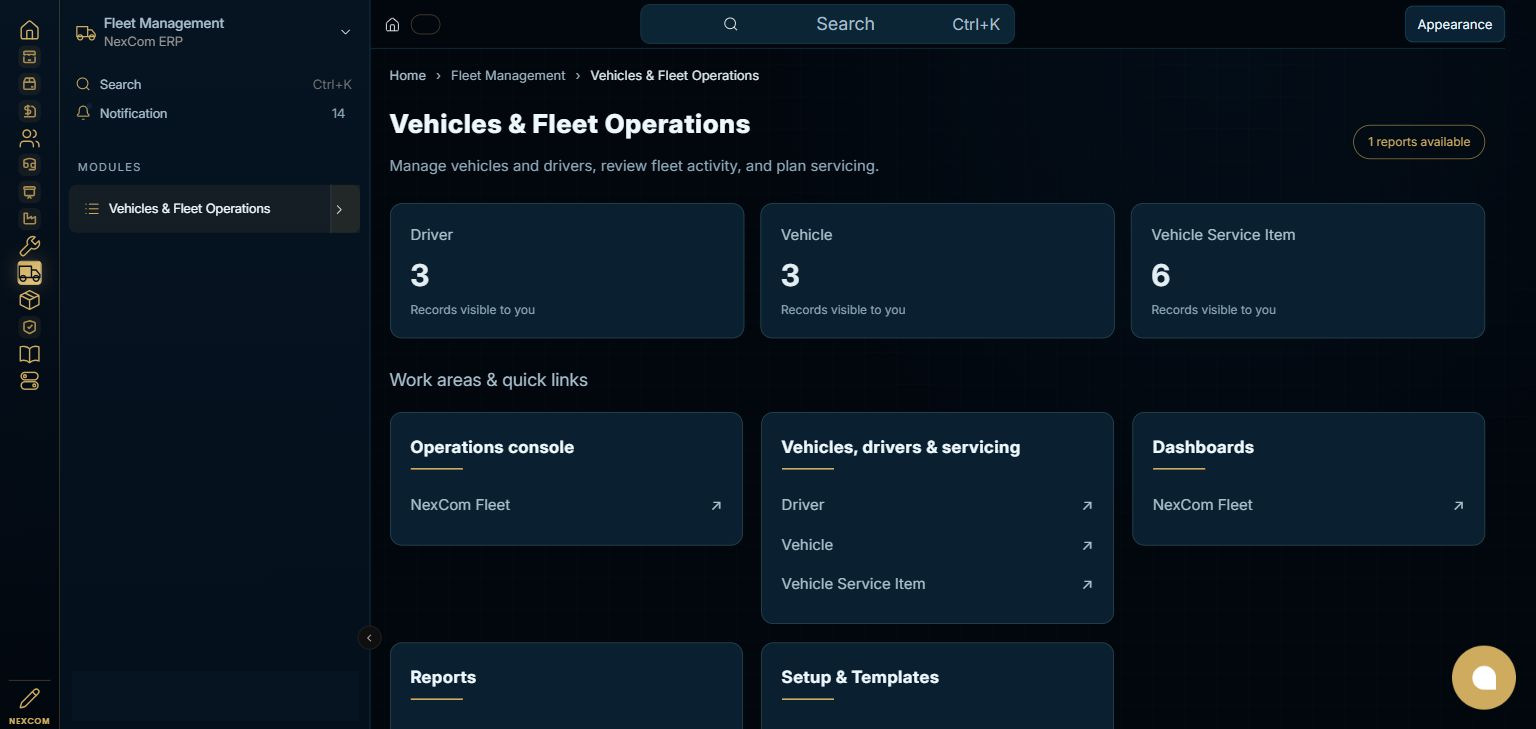Collapse the sidebar with the arrow handle
1536x729 pixels.
[369, 637]
